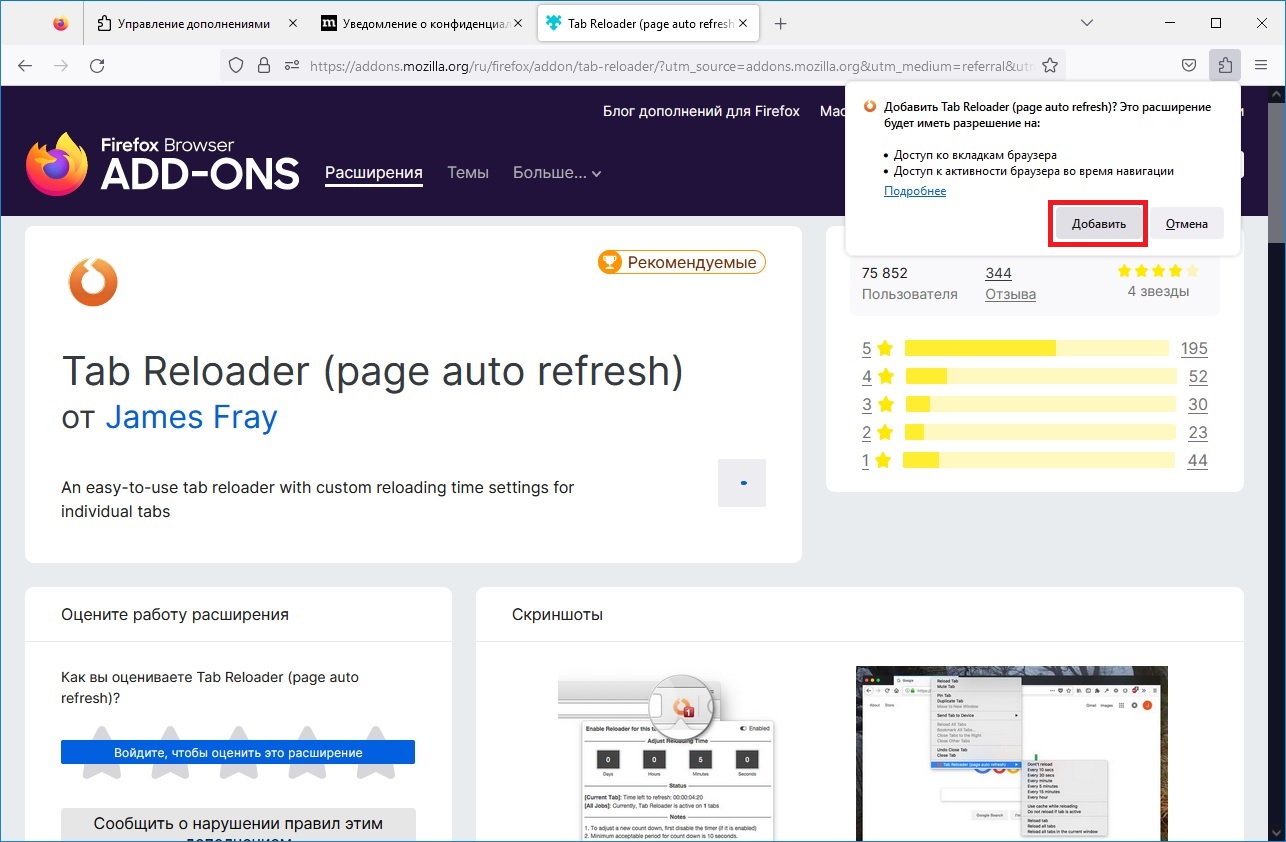Open the Расширения navigation item
The width and height of the screenshot is (1286, 842).
[374, 173]
